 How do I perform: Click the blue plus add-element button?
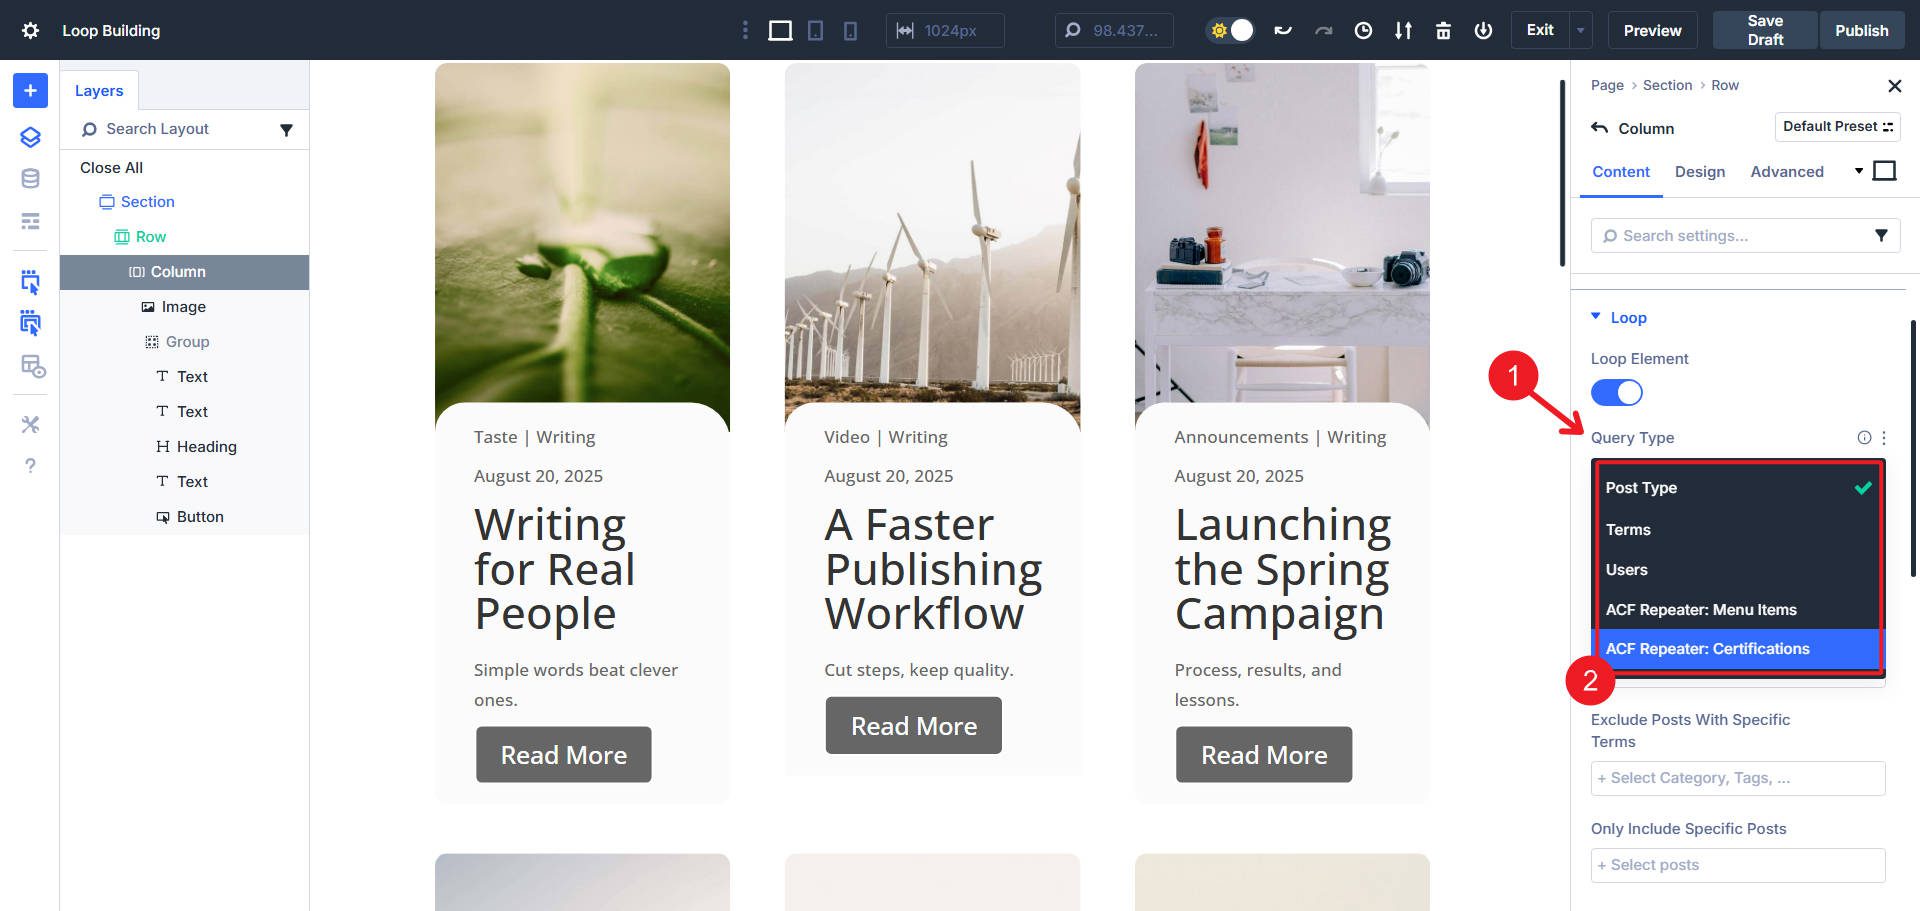[30, 90]
